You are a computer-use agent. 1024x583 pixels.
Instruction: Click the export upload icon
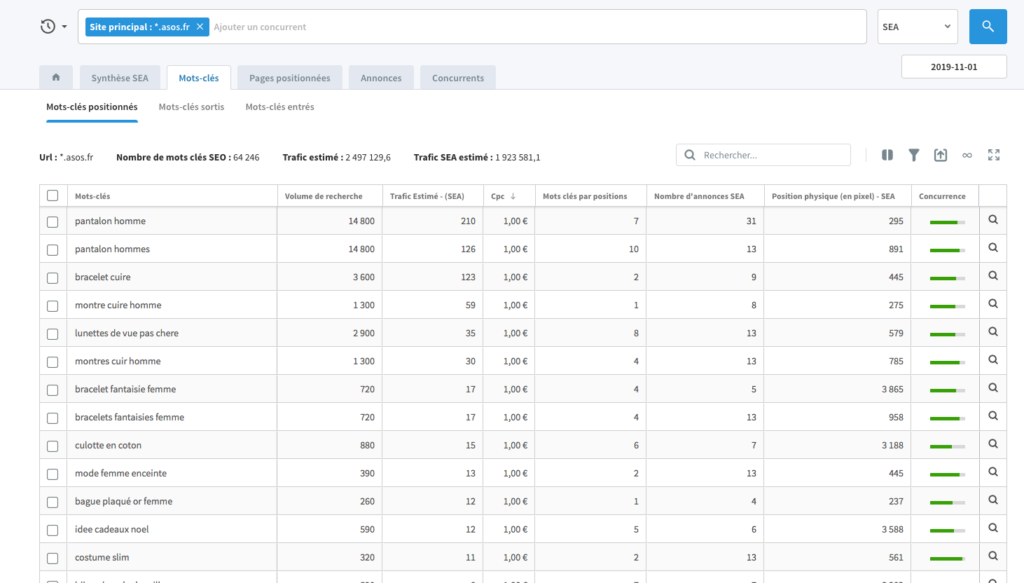click(x=940, y=155)
